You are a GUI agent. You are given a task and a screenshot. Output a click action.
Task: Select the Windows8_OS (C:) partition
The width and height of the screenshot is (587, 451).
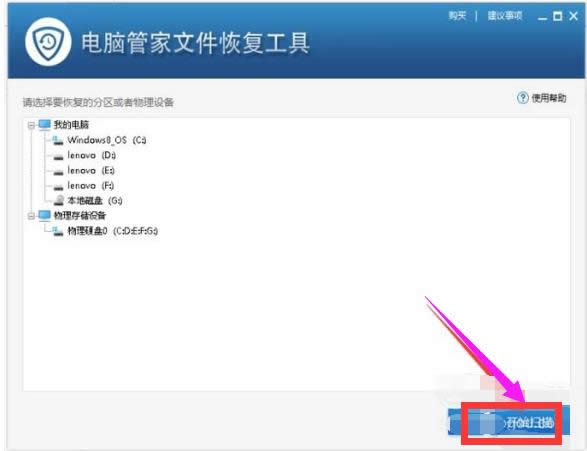click(x=107, y=140)
